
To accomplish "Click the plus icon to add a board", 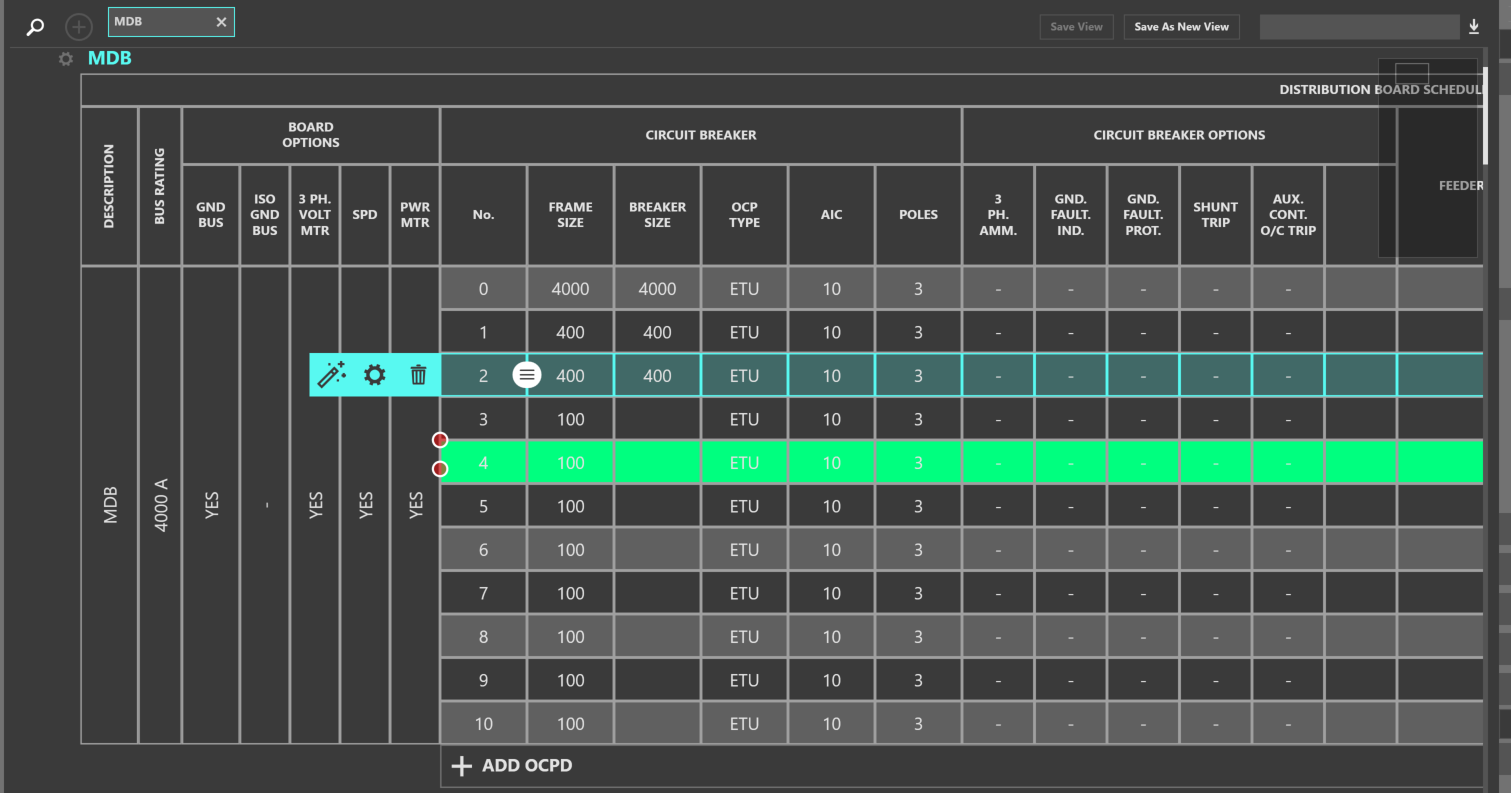I will (78, 26).
